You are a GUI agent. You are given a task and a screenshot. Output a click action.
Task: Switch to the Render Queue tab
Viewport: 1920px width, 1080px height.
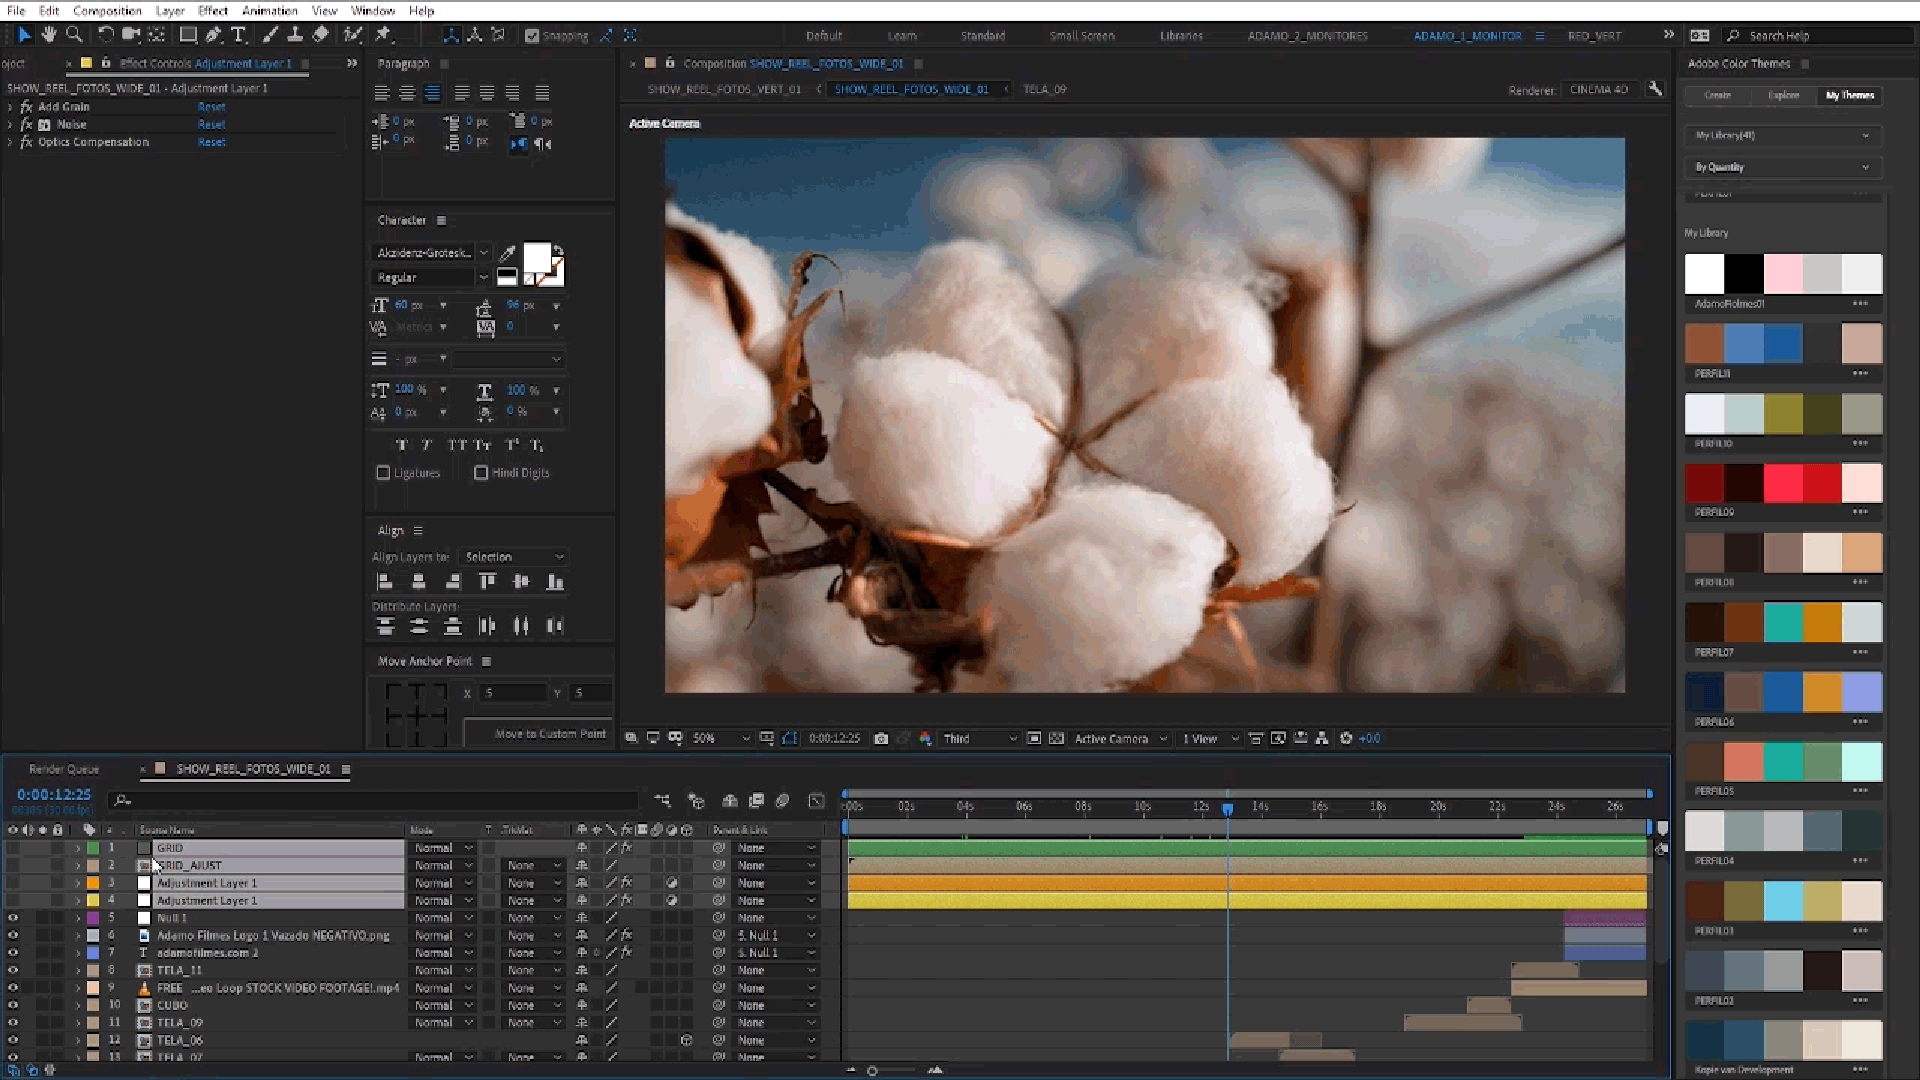click(x=64, y=769)
